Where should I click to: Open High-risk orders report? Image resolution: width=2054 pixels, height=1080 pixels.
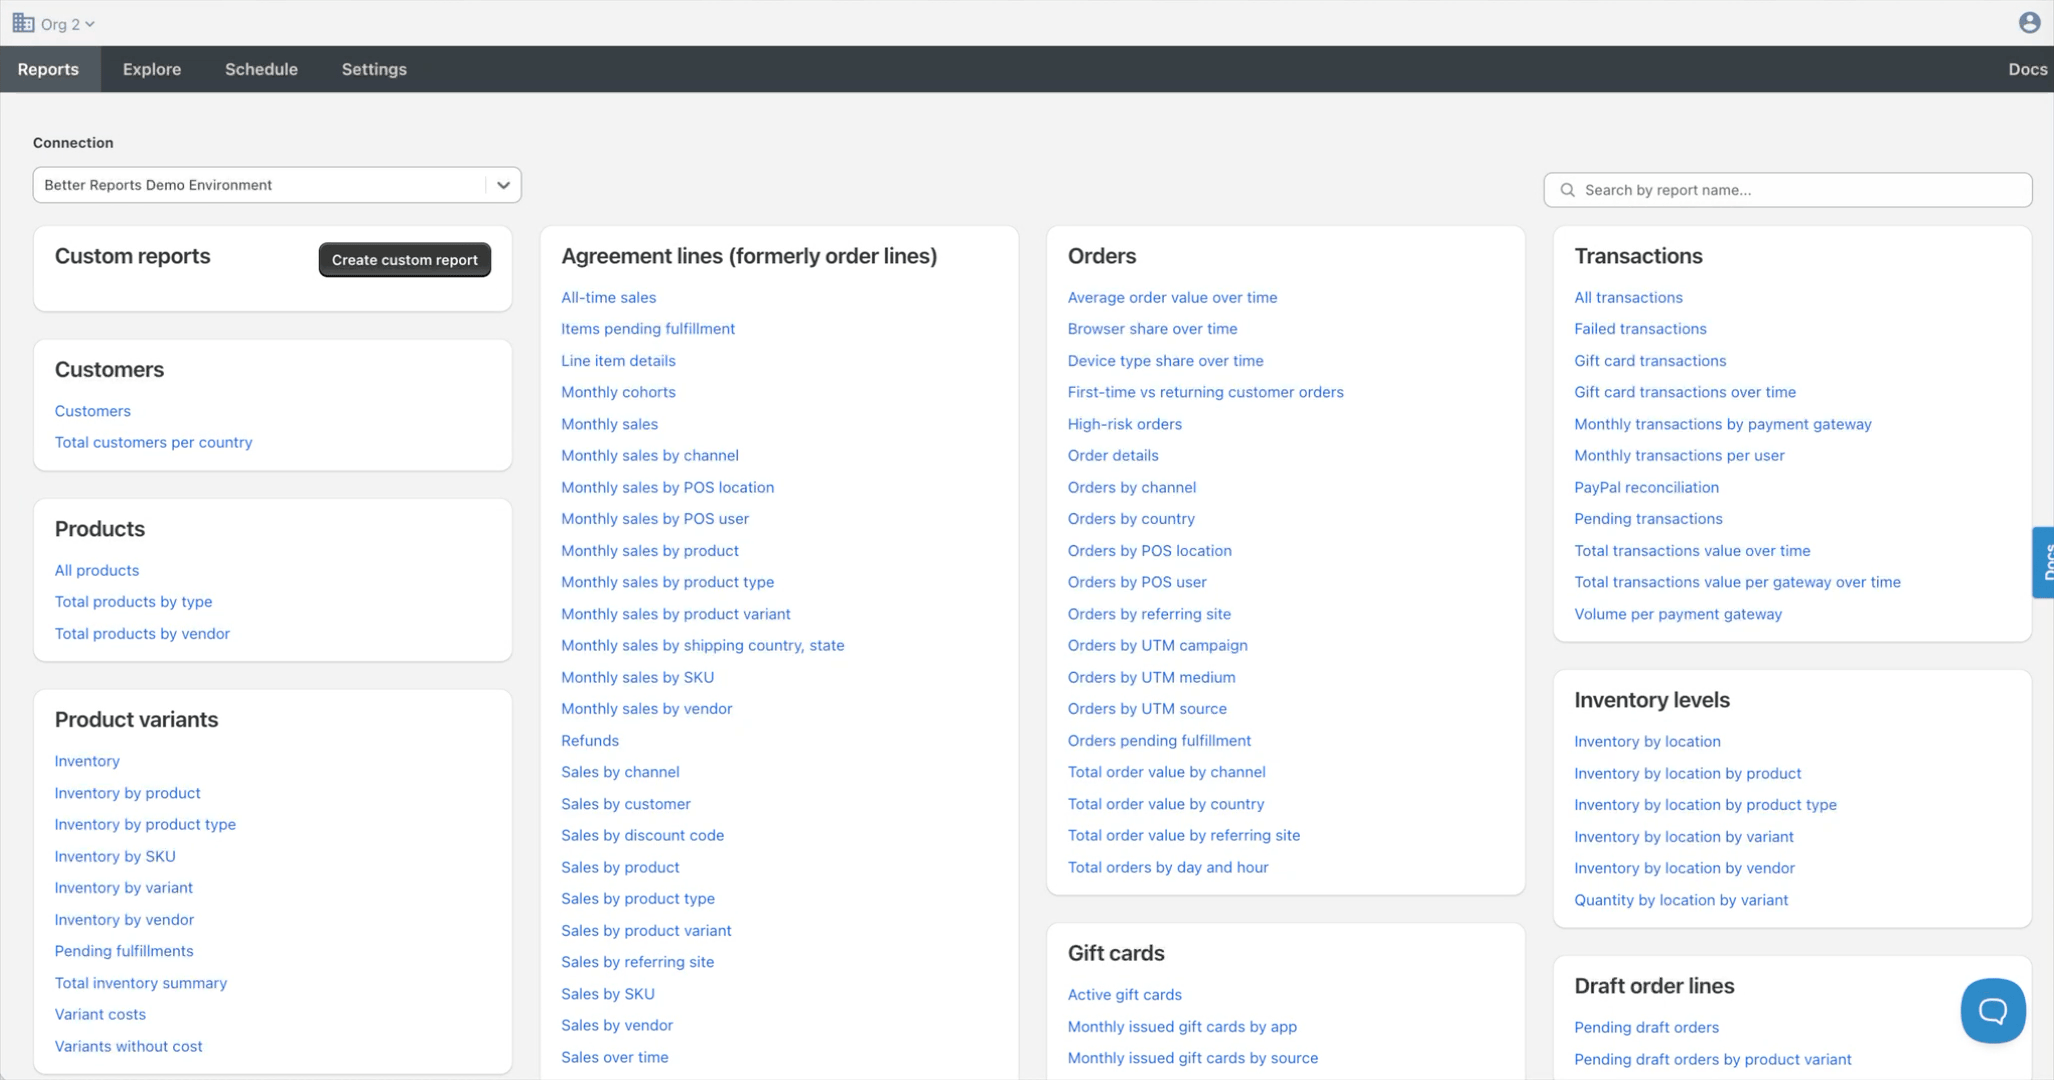click(1124, 424)
